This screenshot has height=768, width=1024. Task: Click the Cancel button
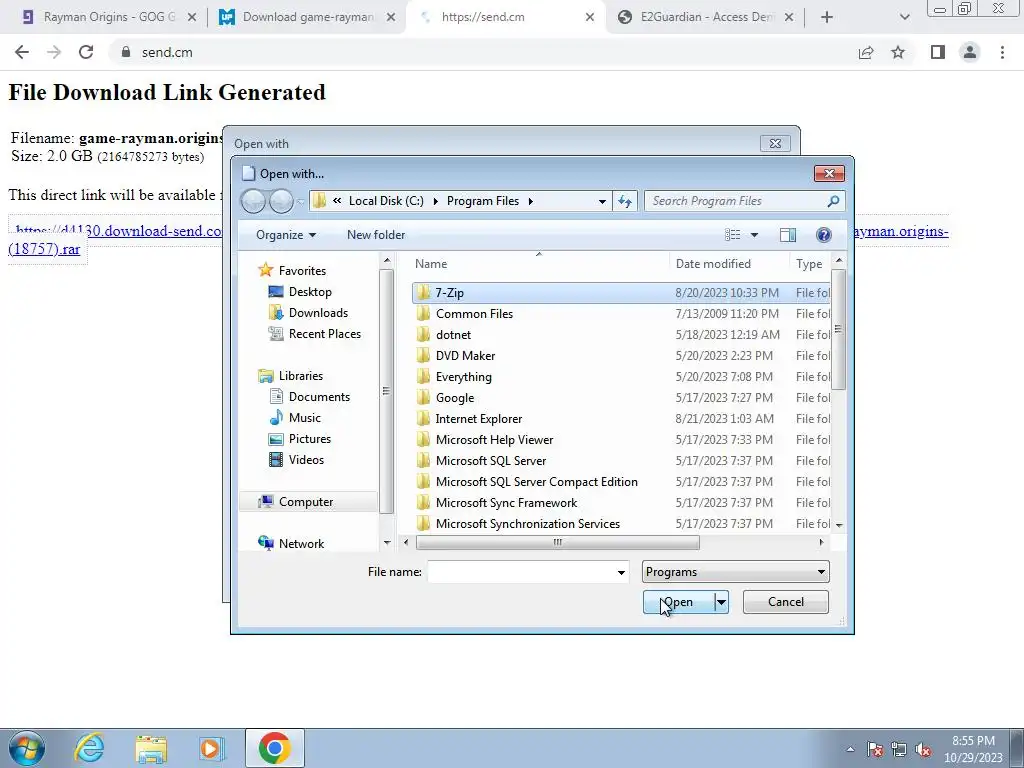tap(786, 602)
